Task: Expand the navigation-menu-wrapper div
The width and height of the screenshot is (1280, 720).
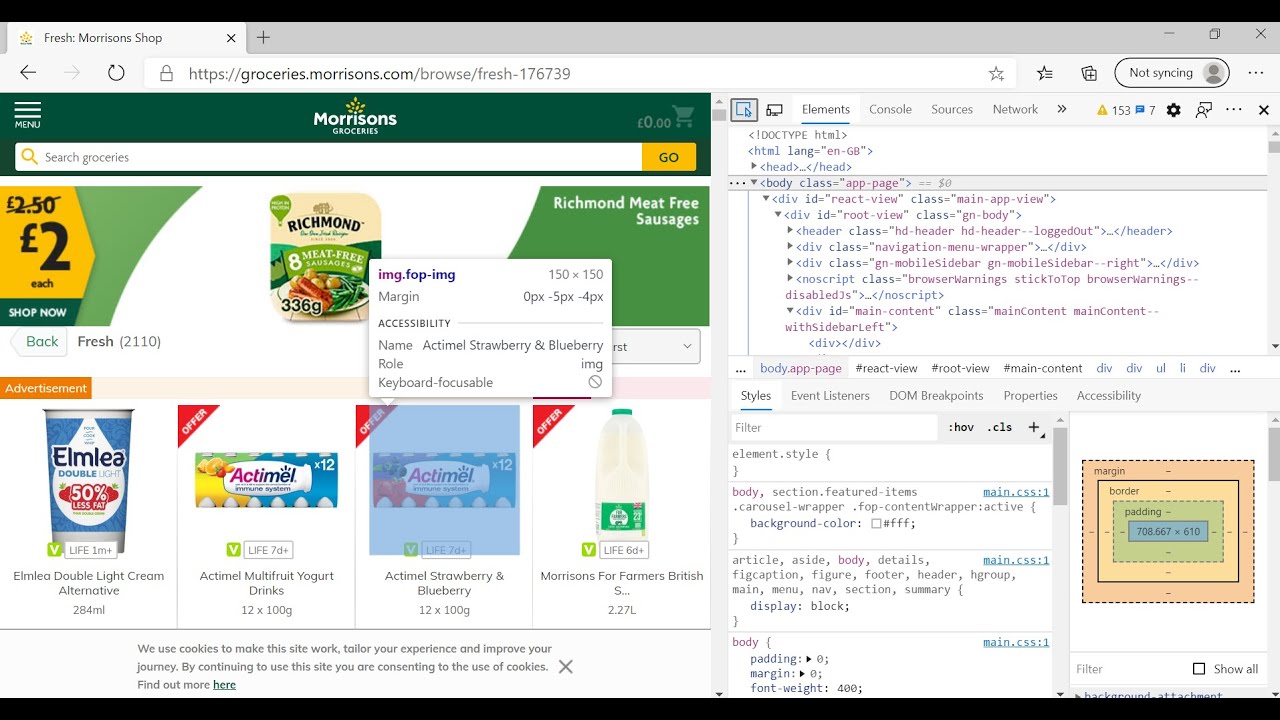Action: [x=790, y=247]
